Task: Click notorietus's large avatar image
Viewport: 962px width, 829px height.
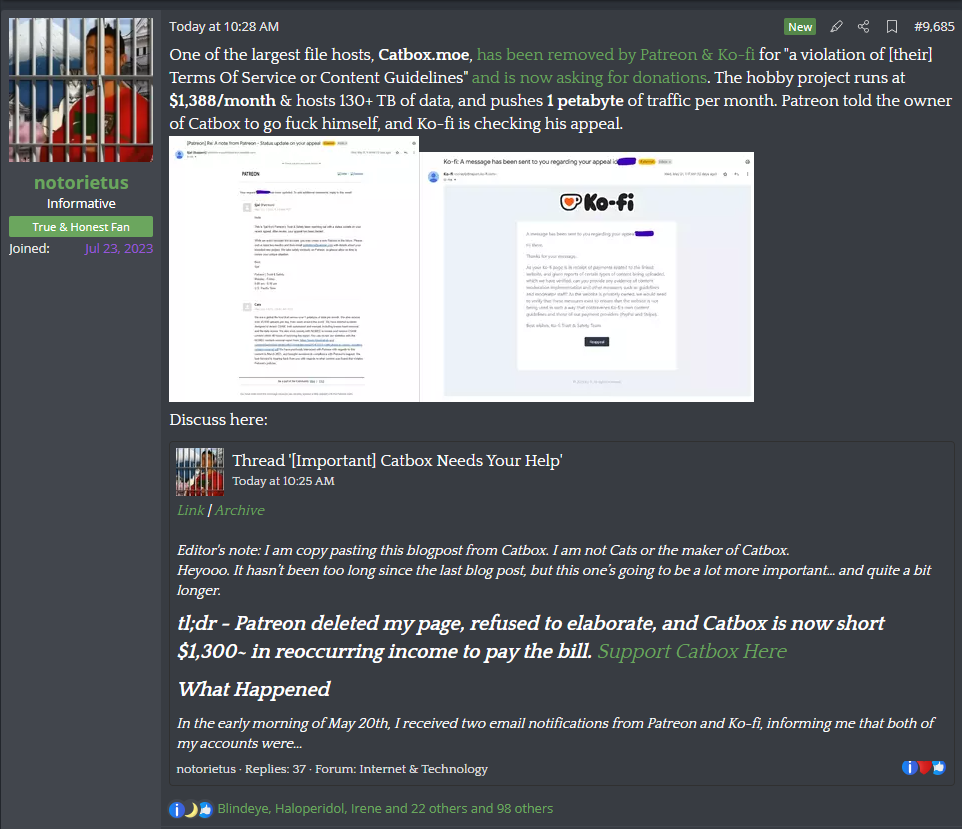Action: tap(81, 90)
